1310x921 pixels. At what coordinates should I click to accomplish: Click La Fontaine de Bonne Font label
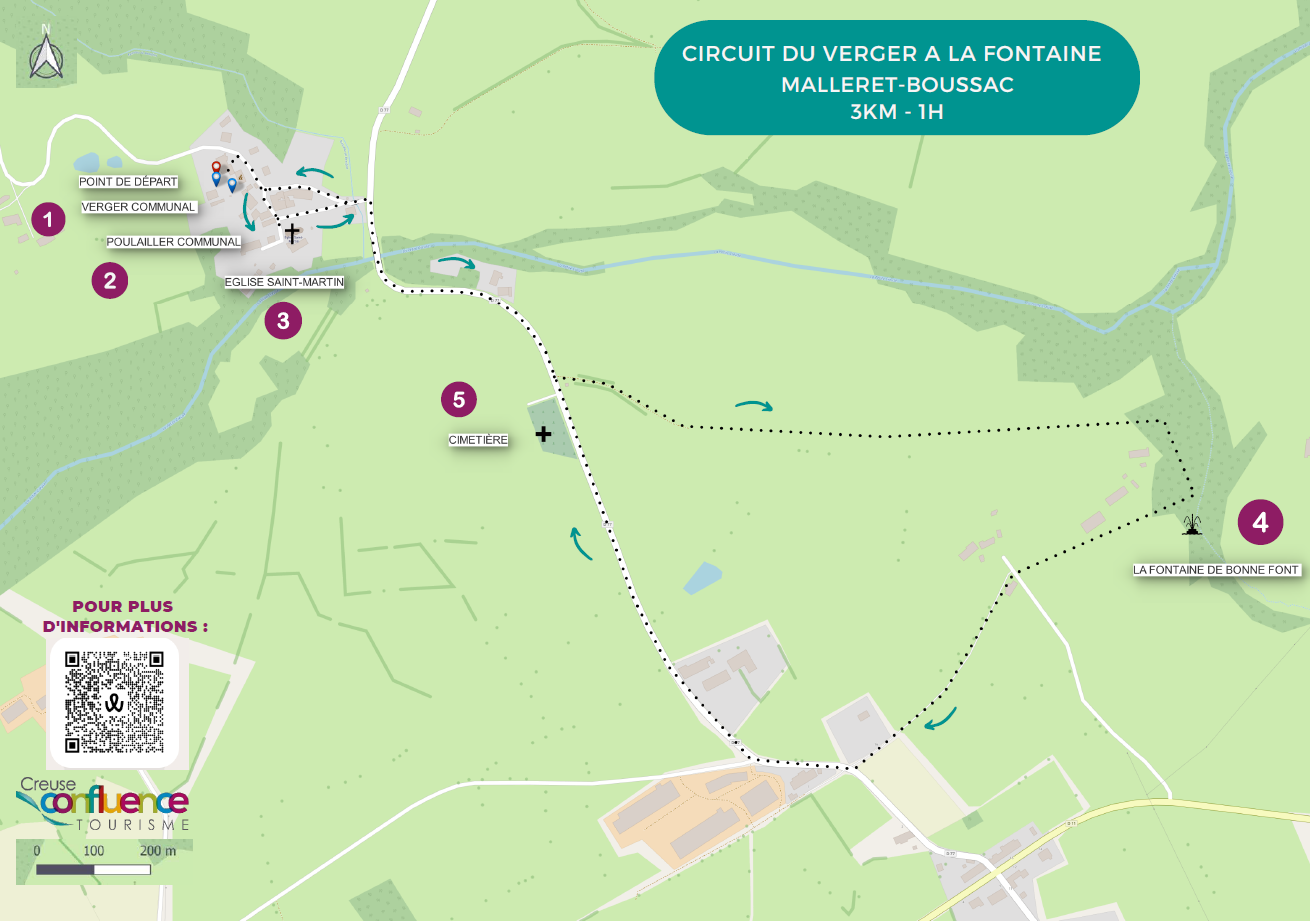(x=1216, y=570)
